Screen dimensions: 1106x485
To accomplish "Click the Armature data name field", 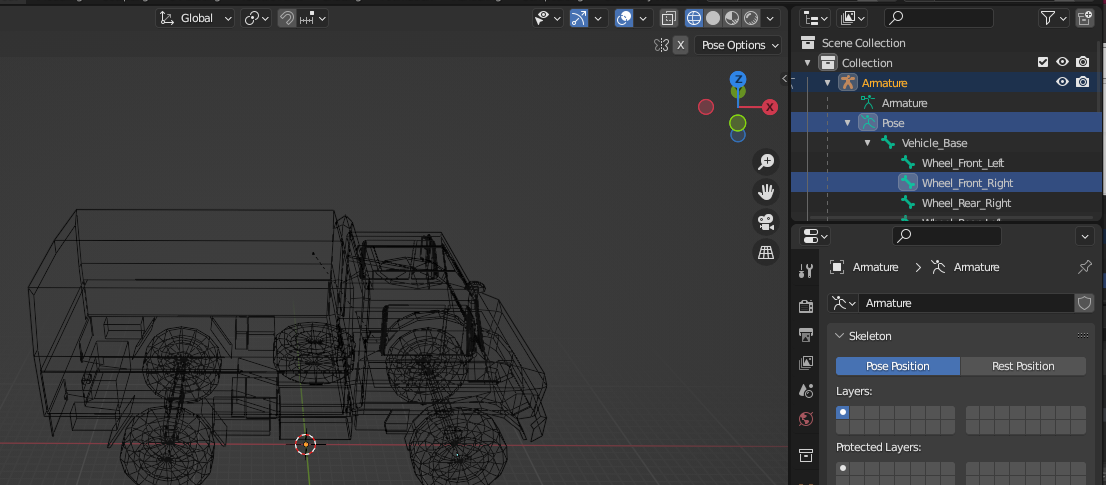I will 966,303.
